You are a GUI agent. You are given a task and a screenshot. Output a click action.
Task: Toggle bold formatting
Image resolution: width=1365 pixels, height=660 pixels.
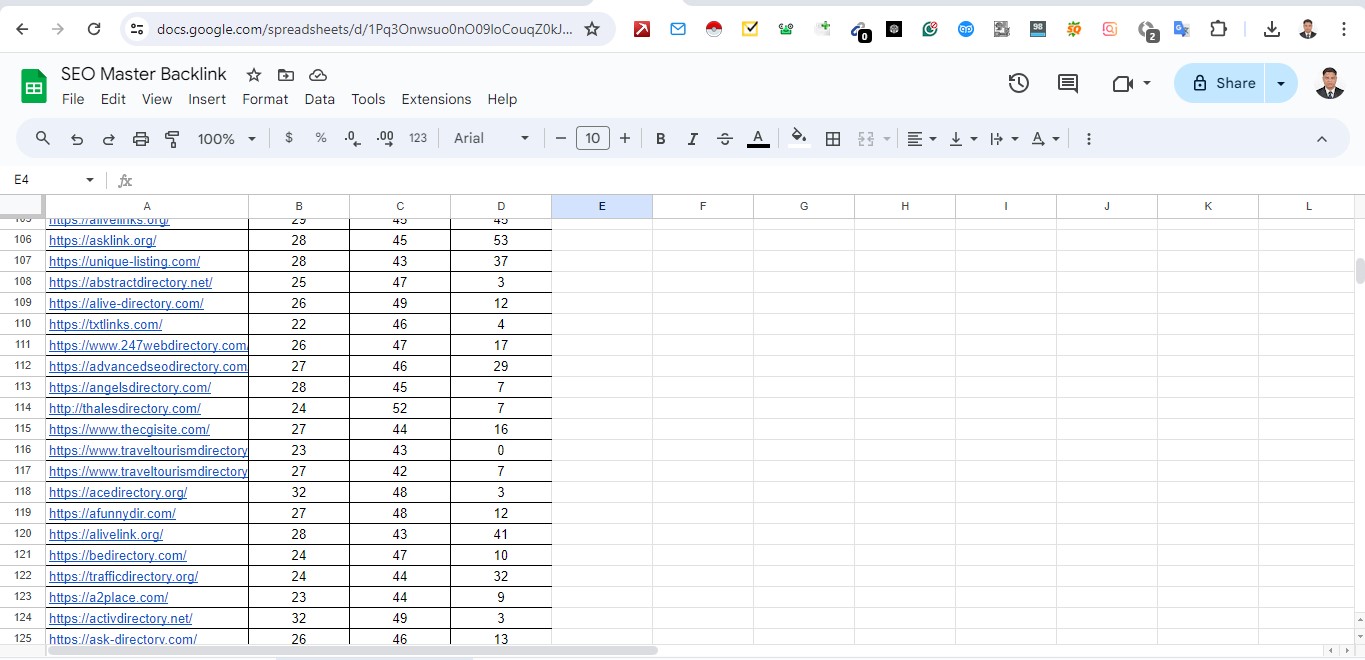coord(660,139)
